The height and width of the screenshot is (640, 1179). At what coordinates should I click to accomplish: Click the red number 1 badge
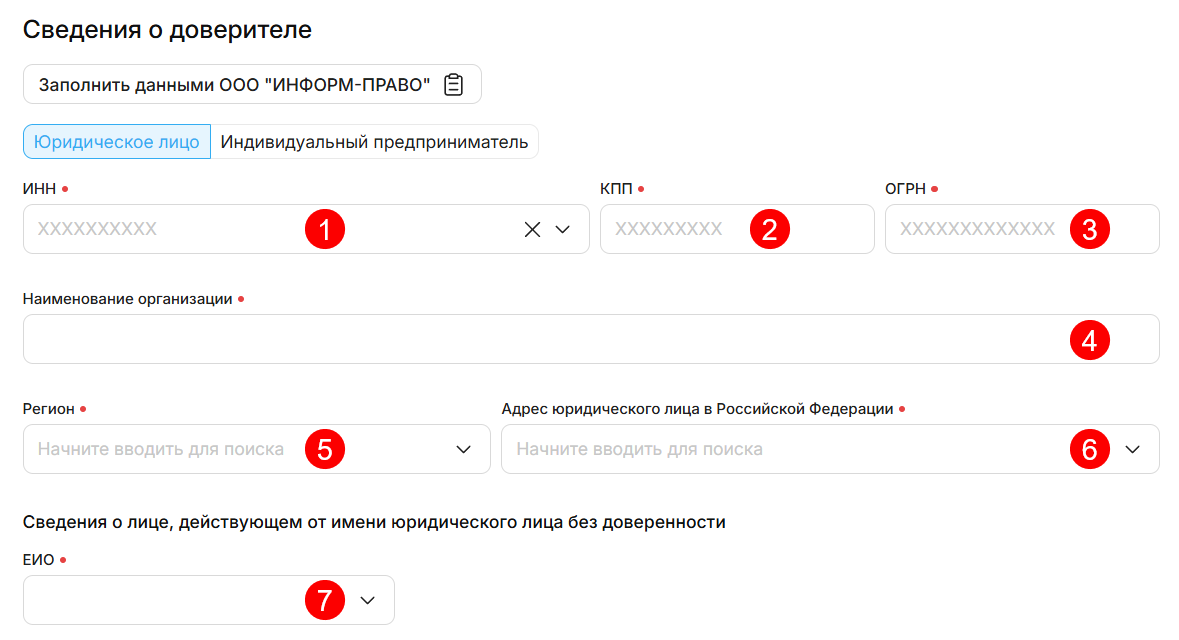pyautogui.click(x=324, y=229)
